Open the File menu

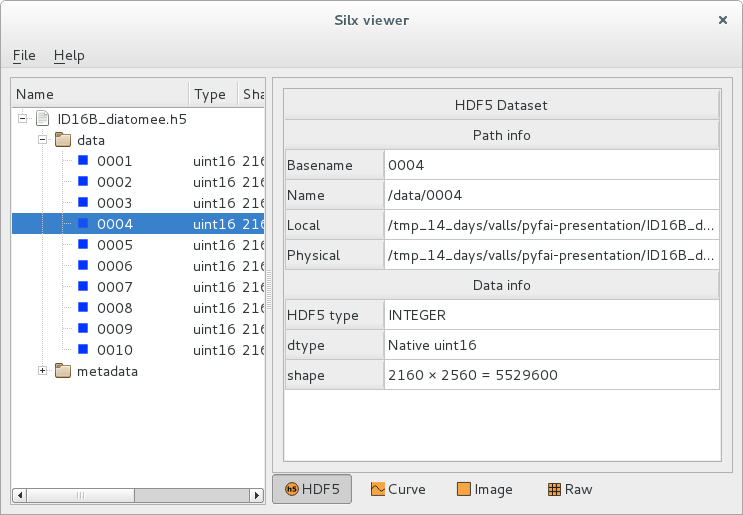coord(24,55)
